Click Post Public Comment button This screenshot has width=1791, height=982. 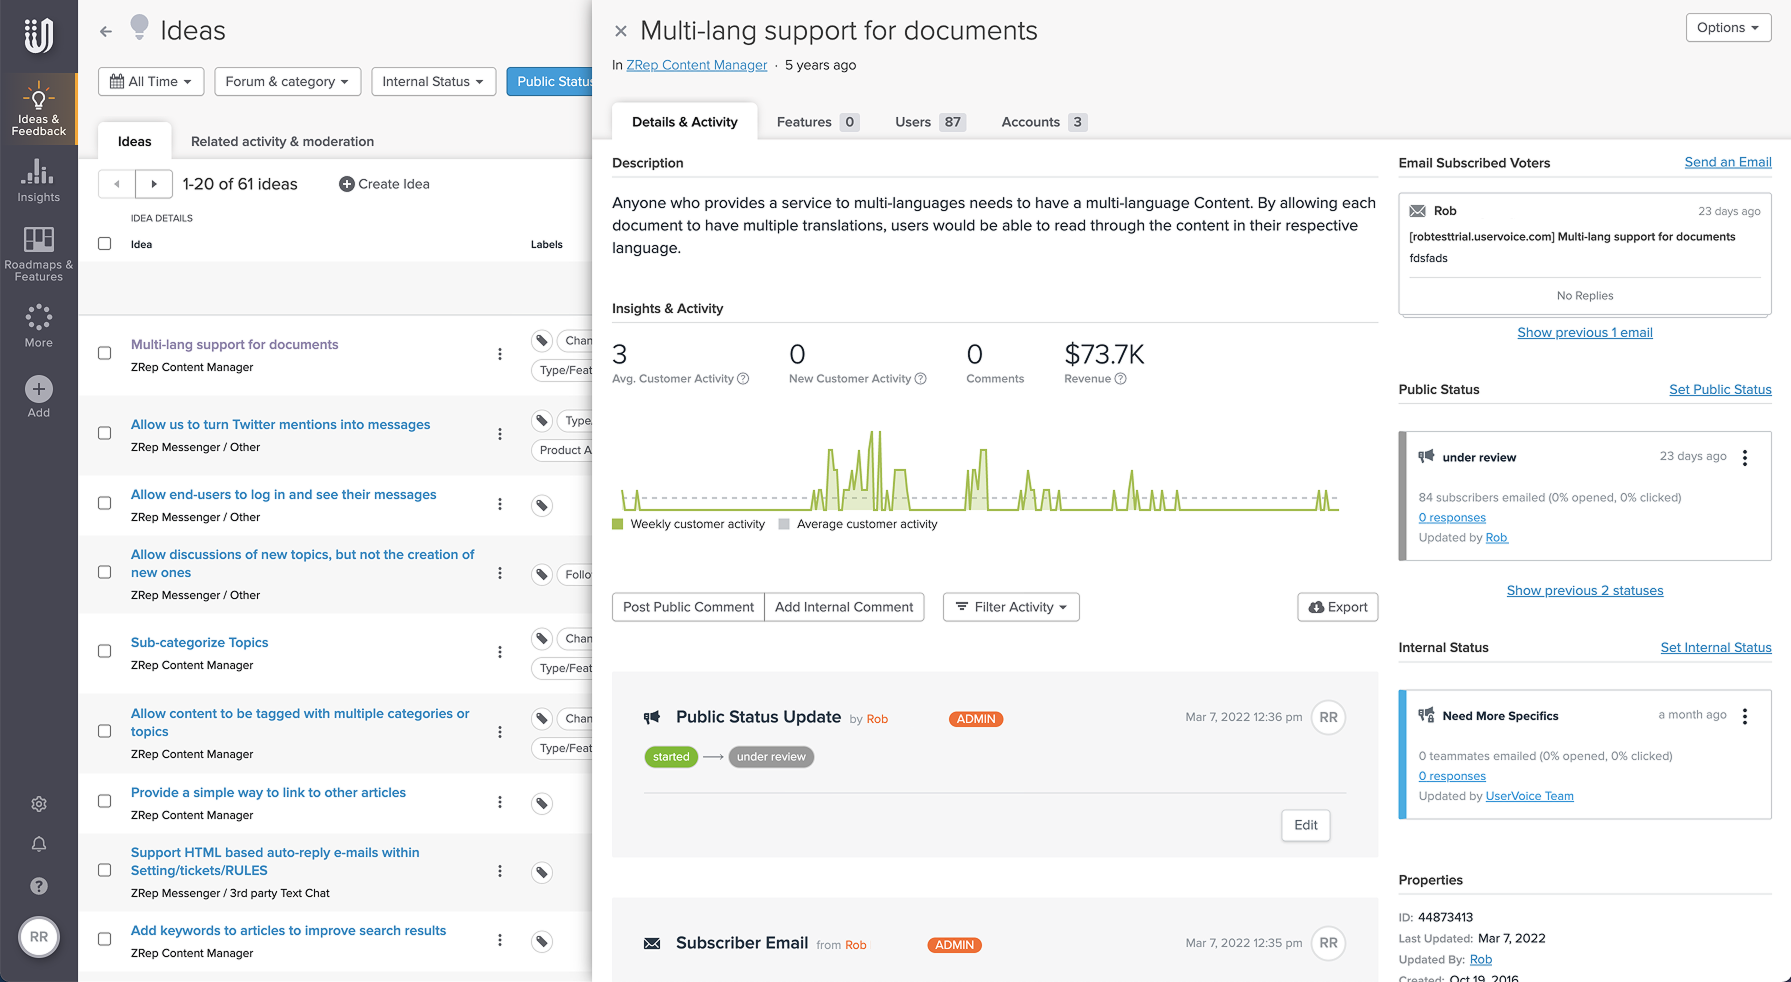[x=688, y=607]
